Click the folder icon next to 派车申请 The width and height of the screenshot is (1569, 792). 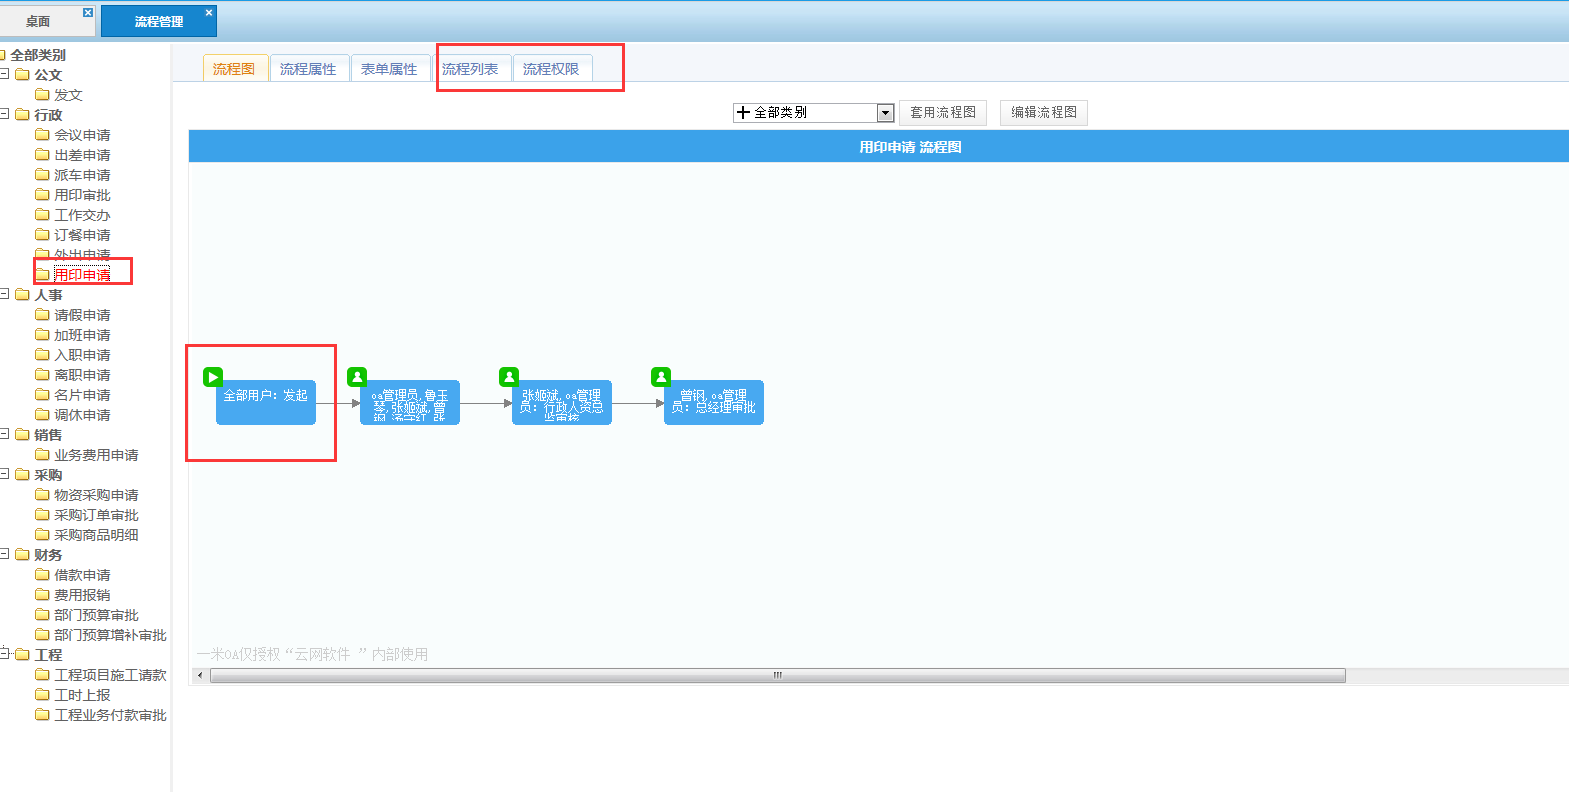point(42,174)
